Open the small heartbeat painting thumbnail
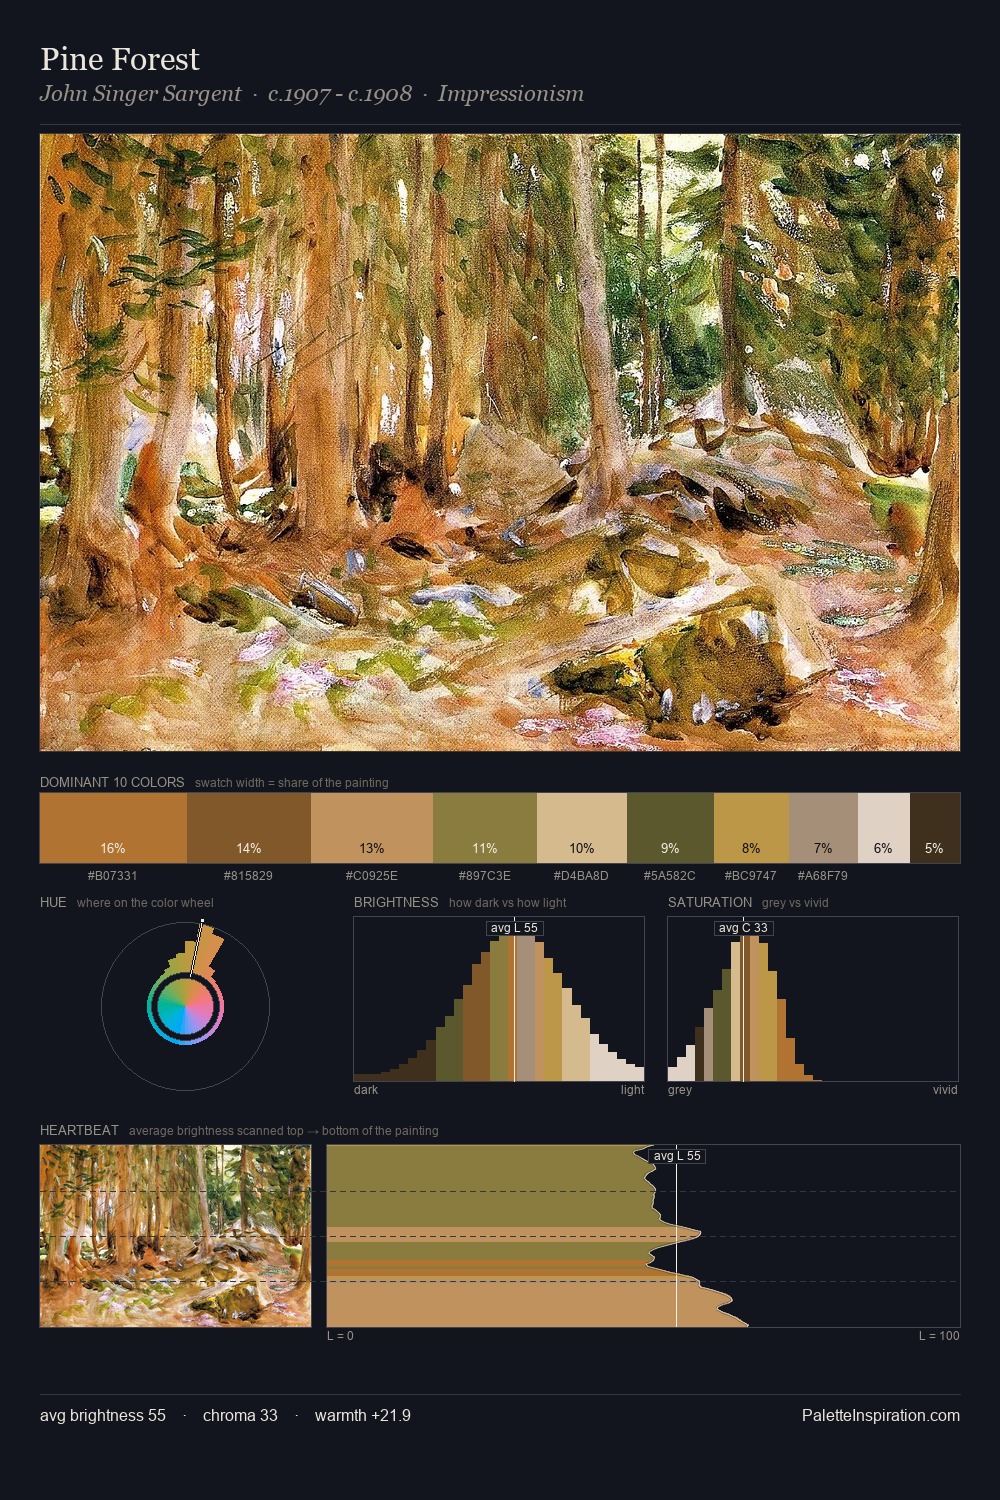This screenshot has width=1000, height=1500. point(175,1236)
